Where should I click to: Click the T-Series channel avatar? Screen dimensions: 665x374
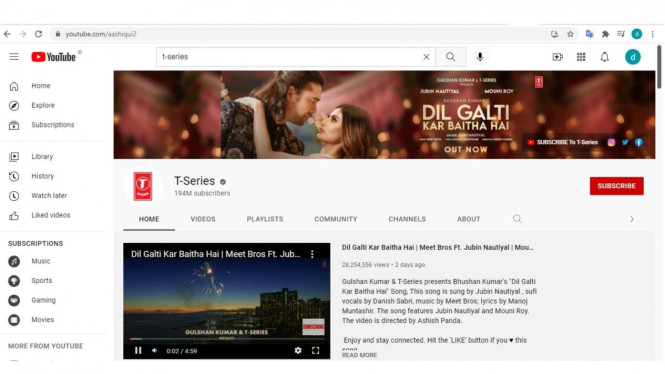[143, 186]
